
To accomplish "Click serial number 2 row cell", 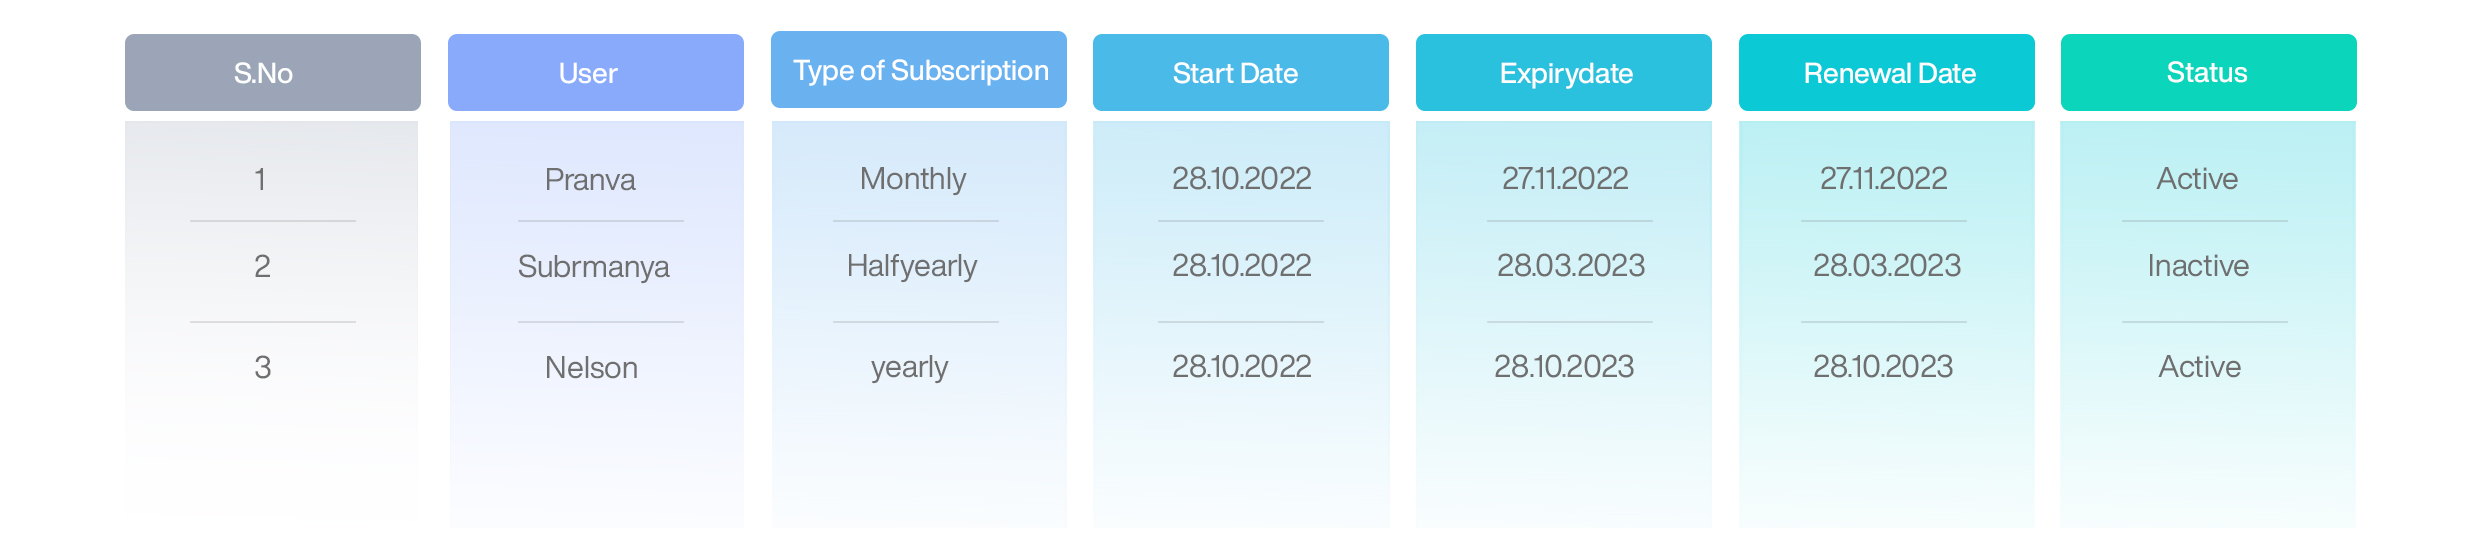I will click(262, 267).
